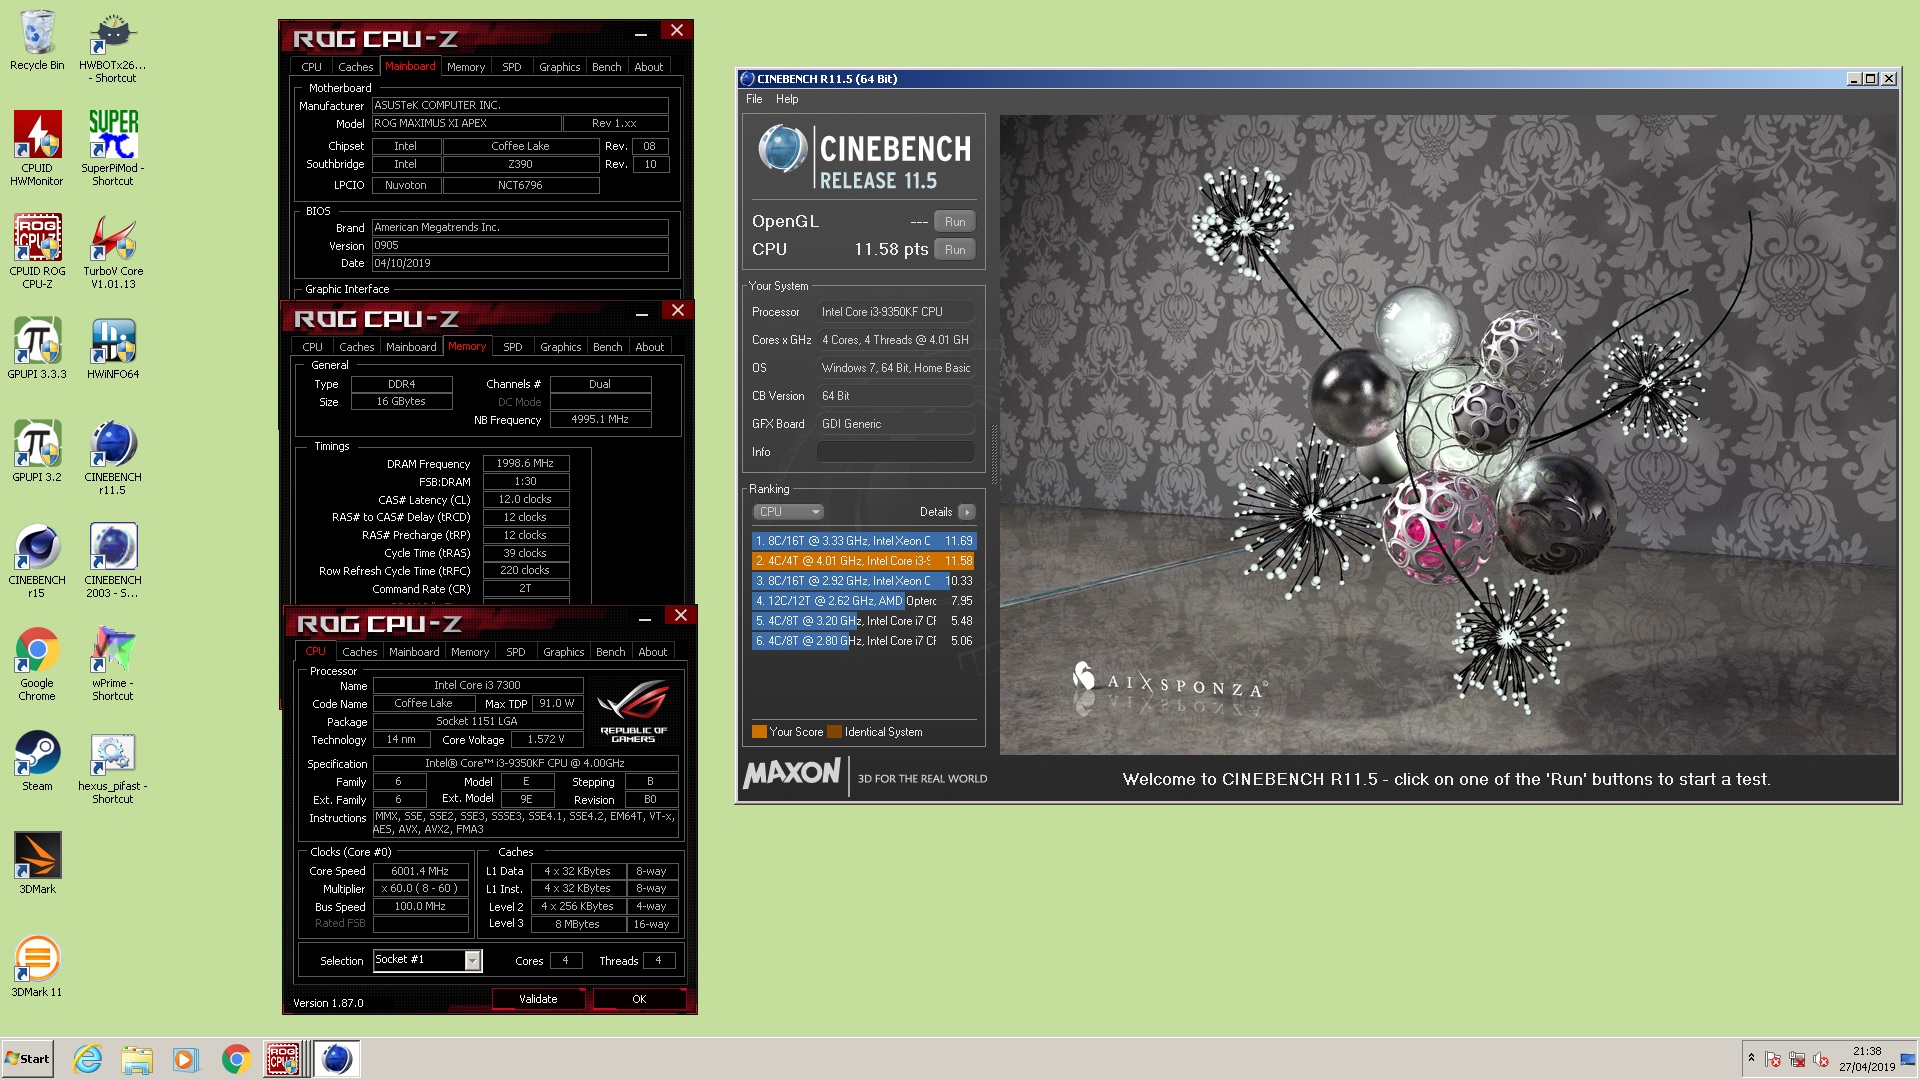Open the Help menu in Cinebench
1920x1080 pixels.
pos(787,99)
